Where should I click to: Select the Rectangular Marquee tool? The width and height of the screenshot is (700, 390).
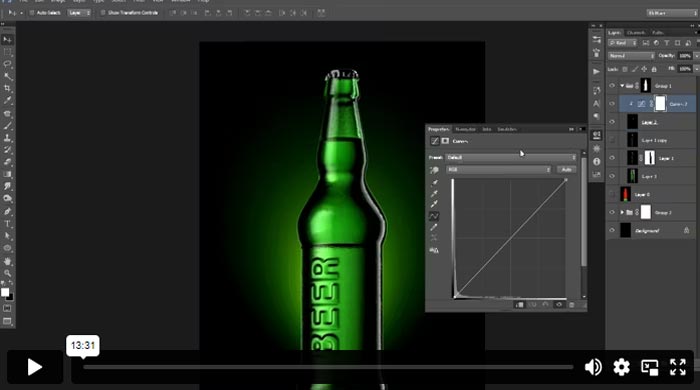click(x=8, y=53)
